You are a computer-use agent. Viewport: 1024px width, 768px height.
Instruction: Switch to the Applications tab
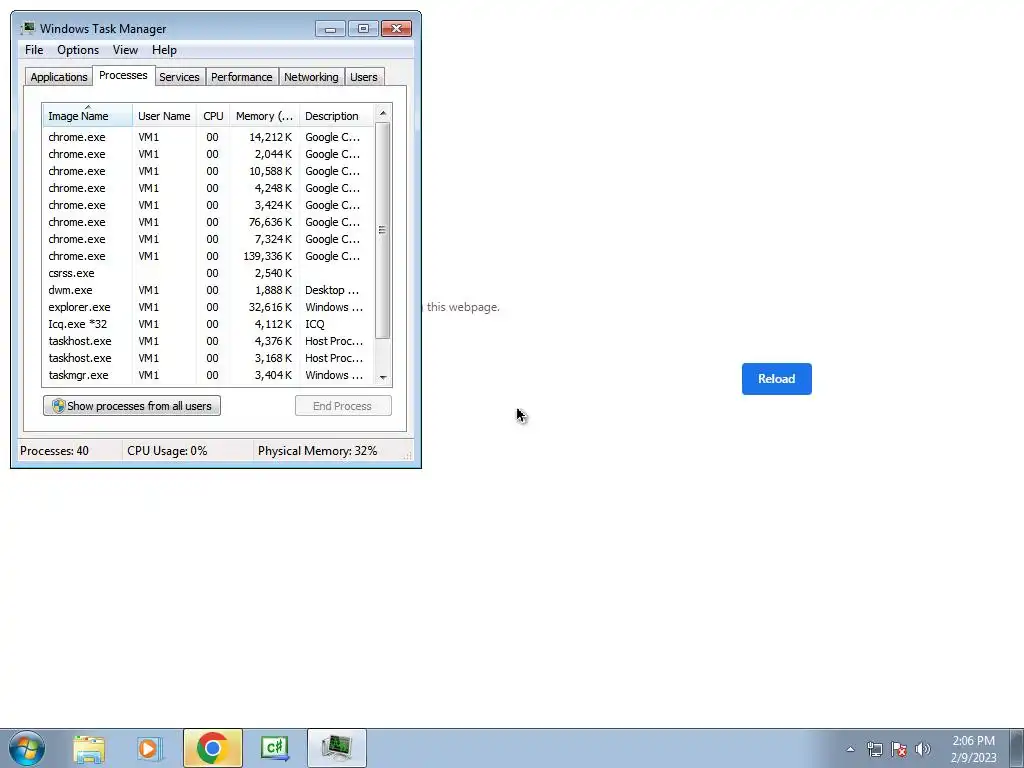pyautogui.click(x=59, y=77)
